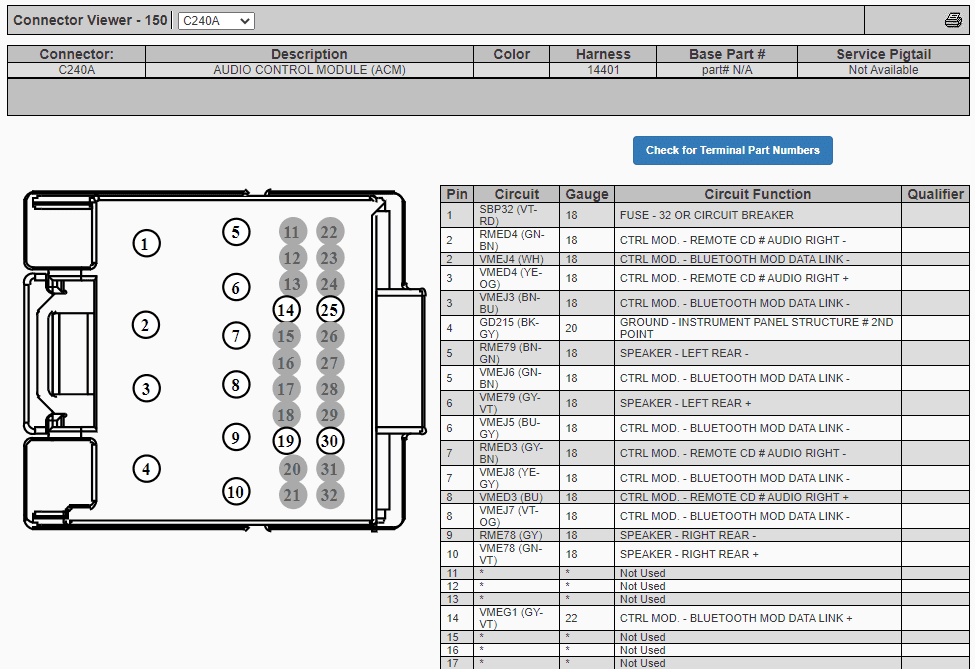This screenshot has height=669, width=975.
Task: Click the Circuit Function column header
Action: 757,194
